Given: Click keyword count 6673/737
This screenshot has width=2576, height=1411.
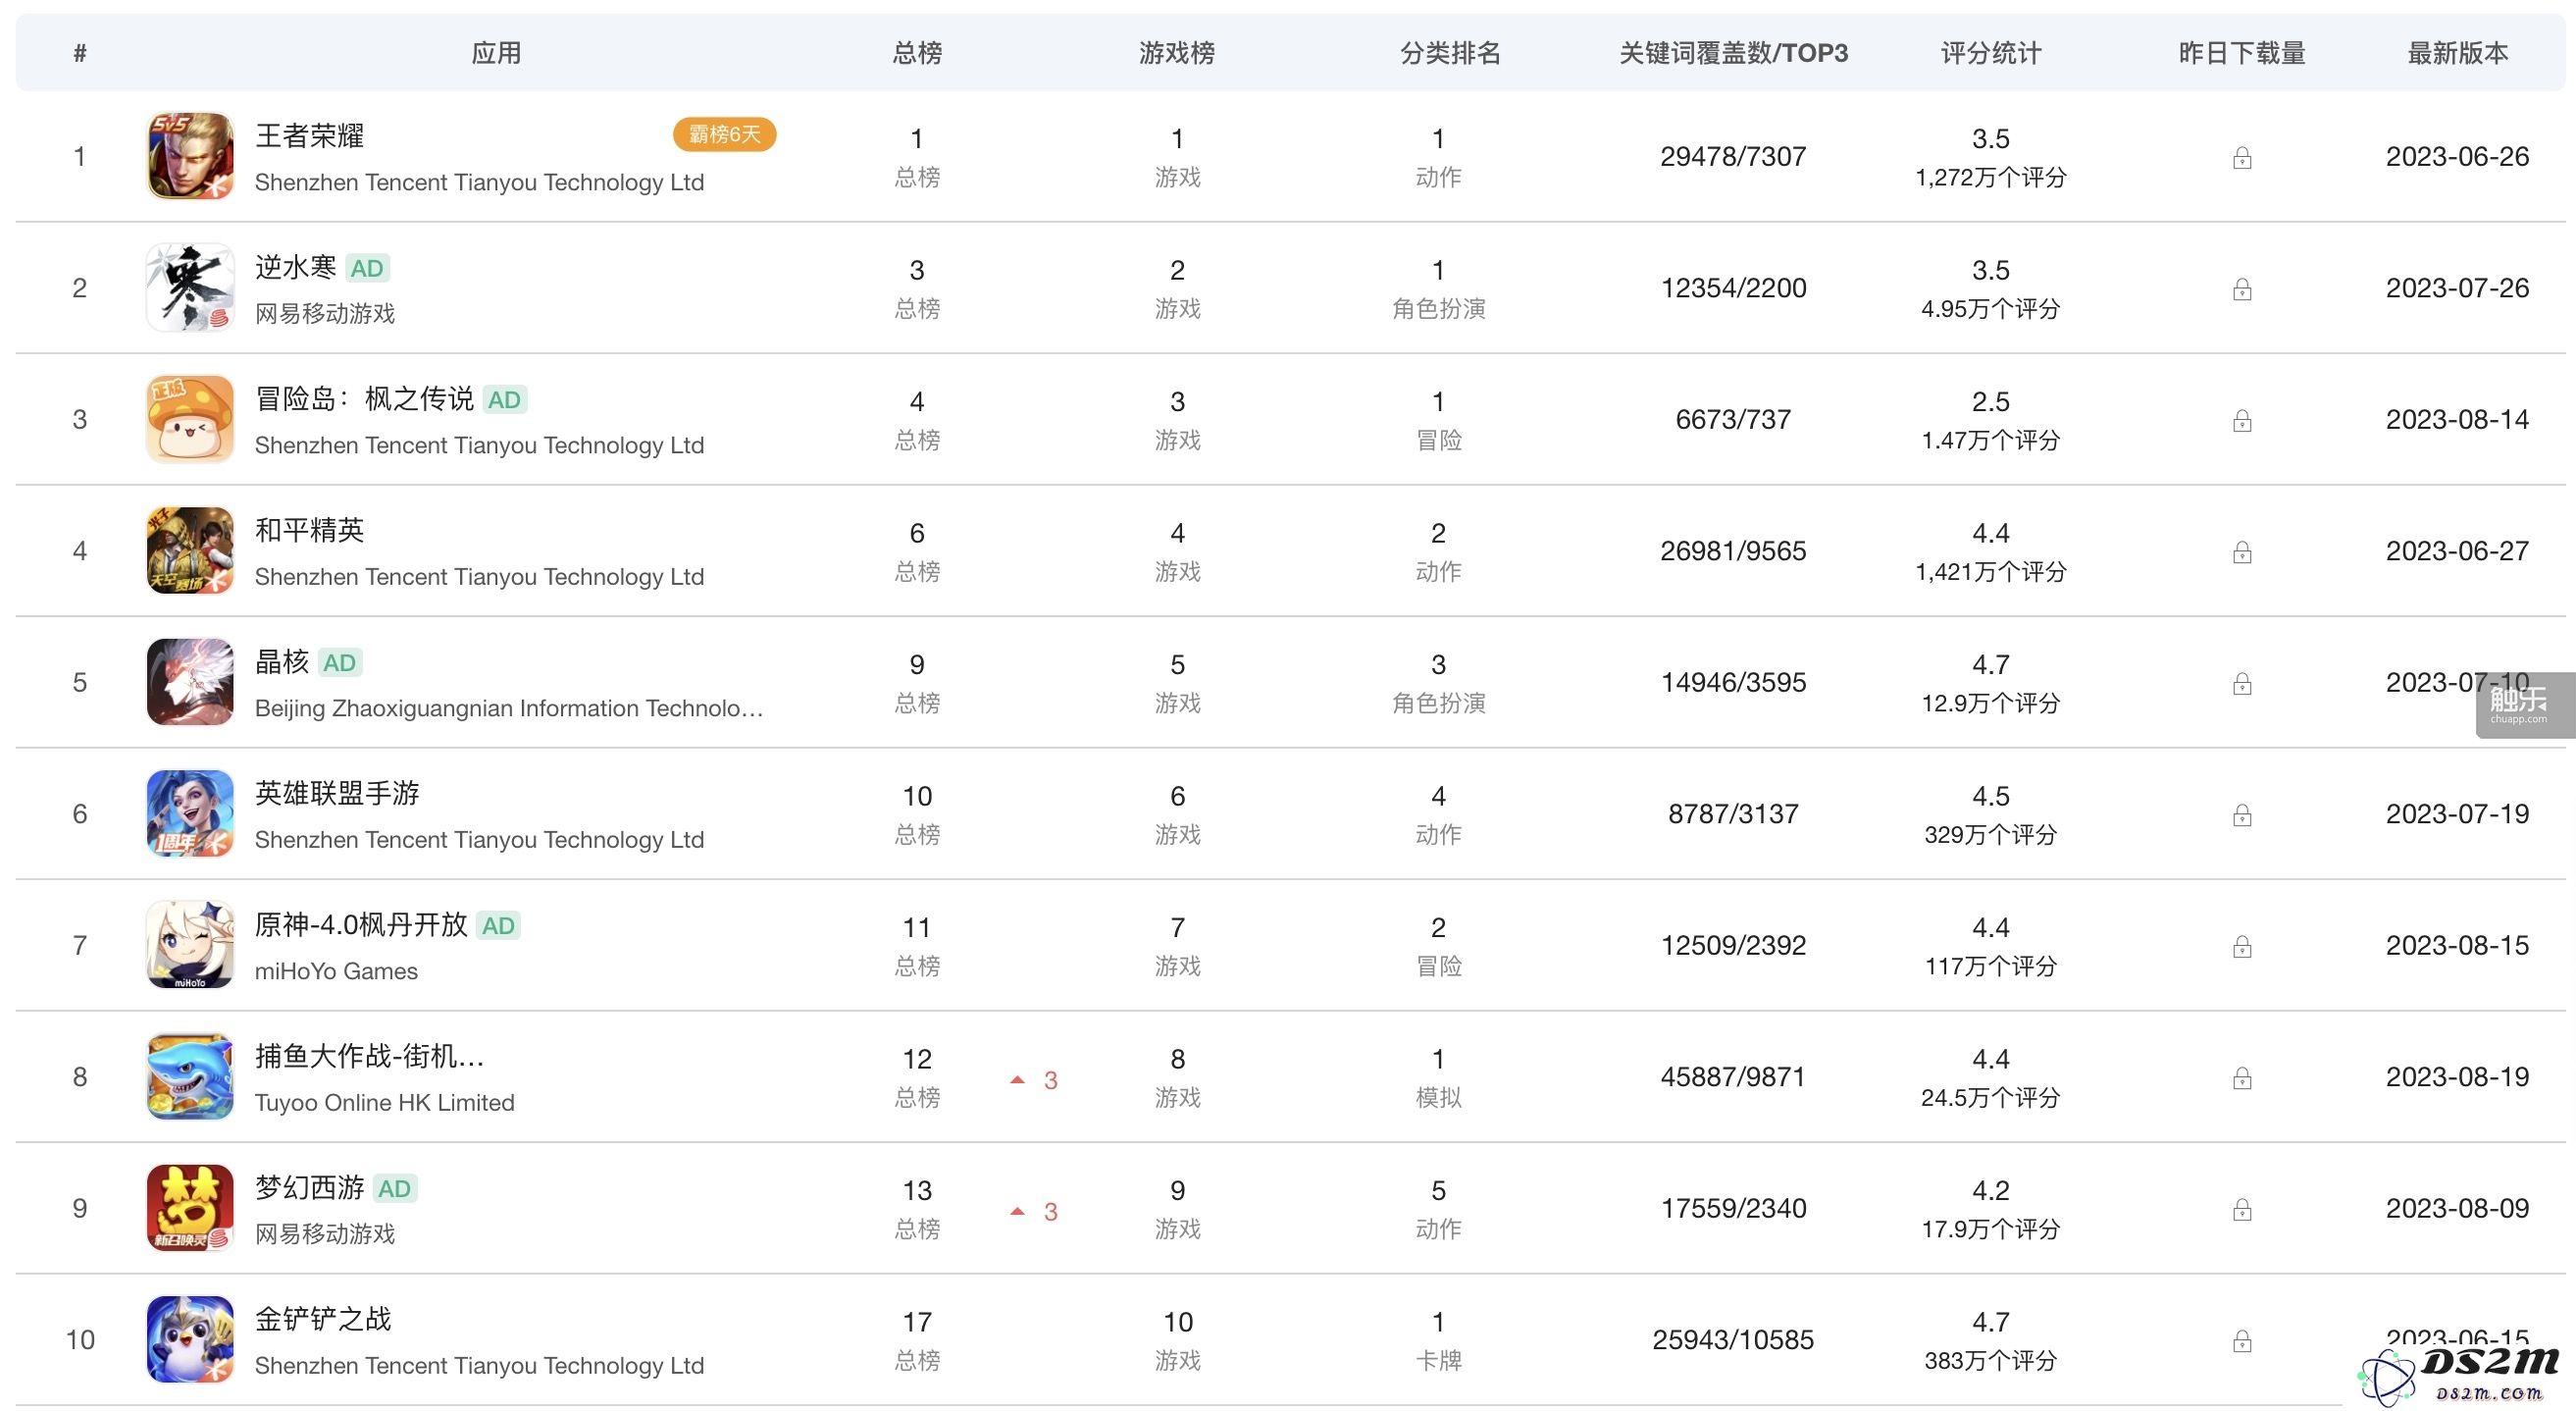Looking at the screenshot, I should pyautogui.click(x=1733, y=420).
